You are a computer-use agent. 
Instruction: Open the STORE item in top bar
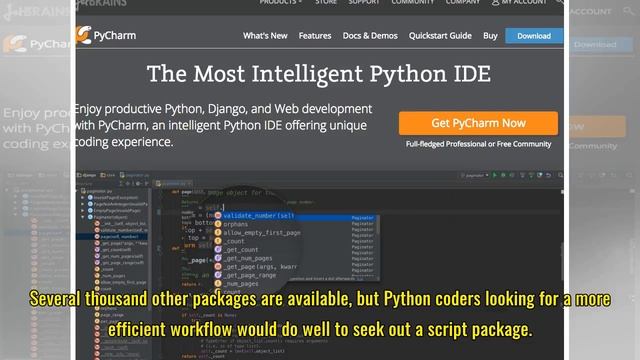[x=326, y=2]
